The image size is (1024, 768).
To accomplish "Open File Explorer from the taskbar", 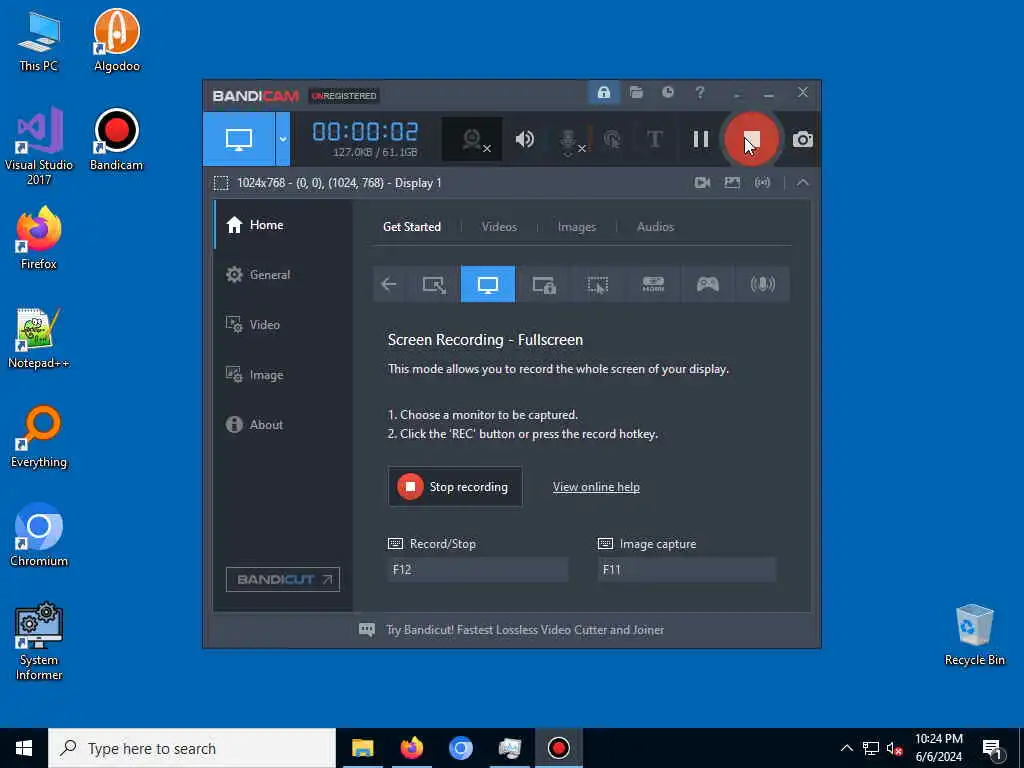I will tap(362, 748).
